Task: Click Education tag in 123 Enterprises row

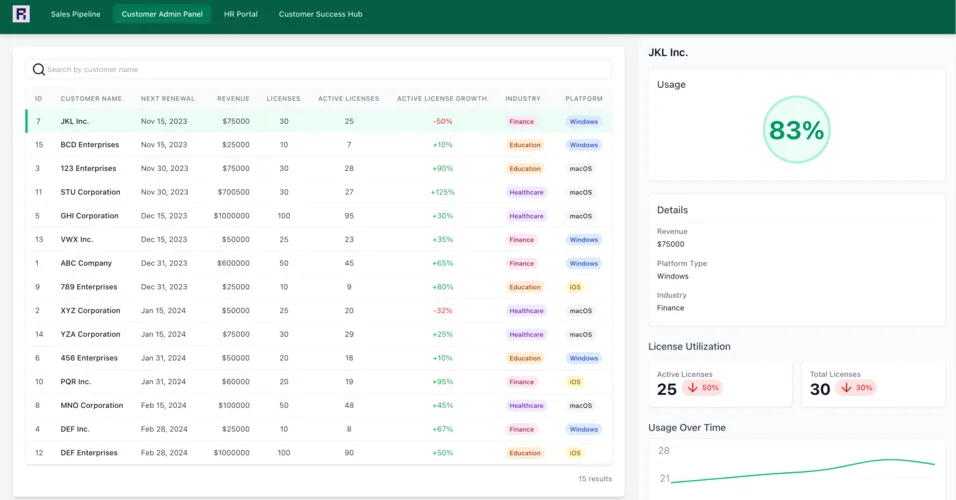Action: 525,168
